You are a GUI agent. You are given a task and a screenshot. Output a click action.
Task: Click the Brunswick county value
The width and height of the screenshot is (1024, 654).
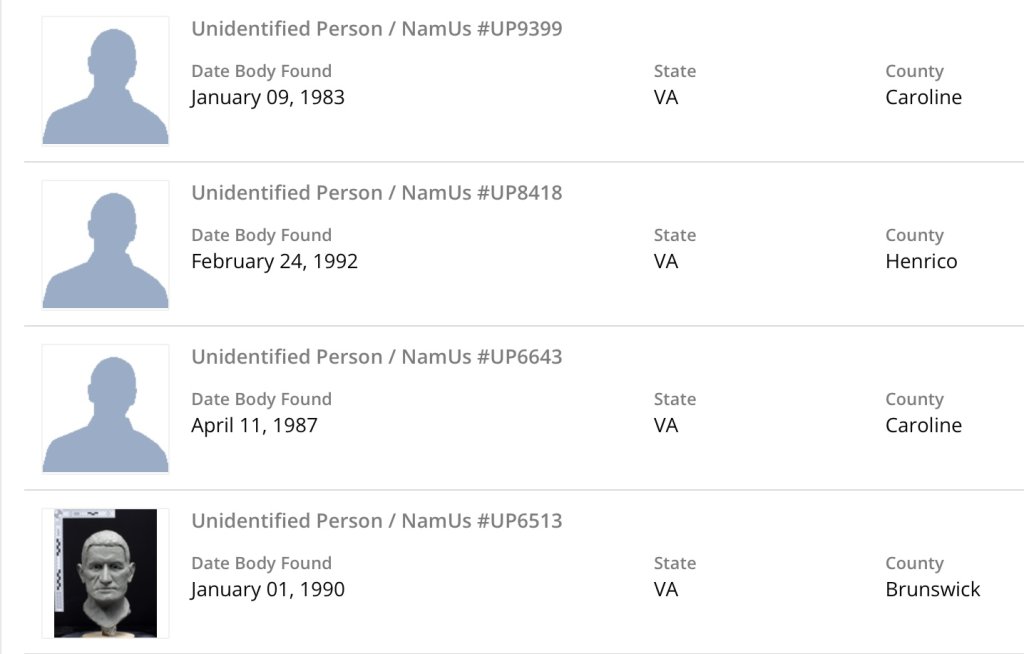point(932,589)
